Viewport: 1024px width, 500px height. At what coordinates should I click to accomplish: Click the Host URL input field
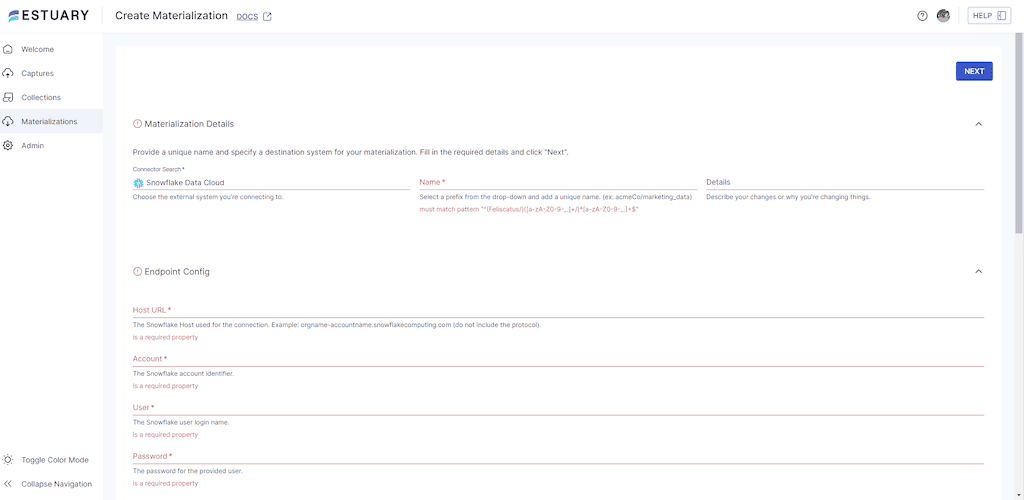558,310
